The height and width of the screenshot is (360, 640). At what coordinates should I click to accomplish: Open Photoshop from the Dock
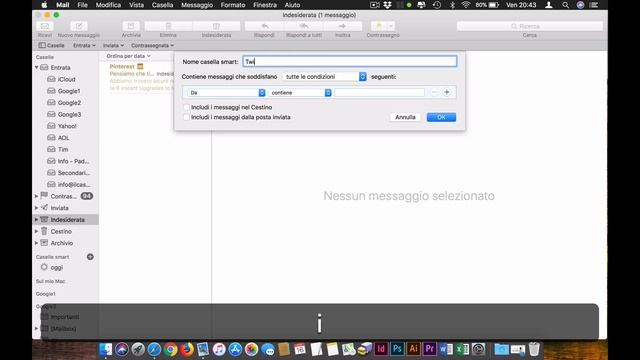(397, 349)
